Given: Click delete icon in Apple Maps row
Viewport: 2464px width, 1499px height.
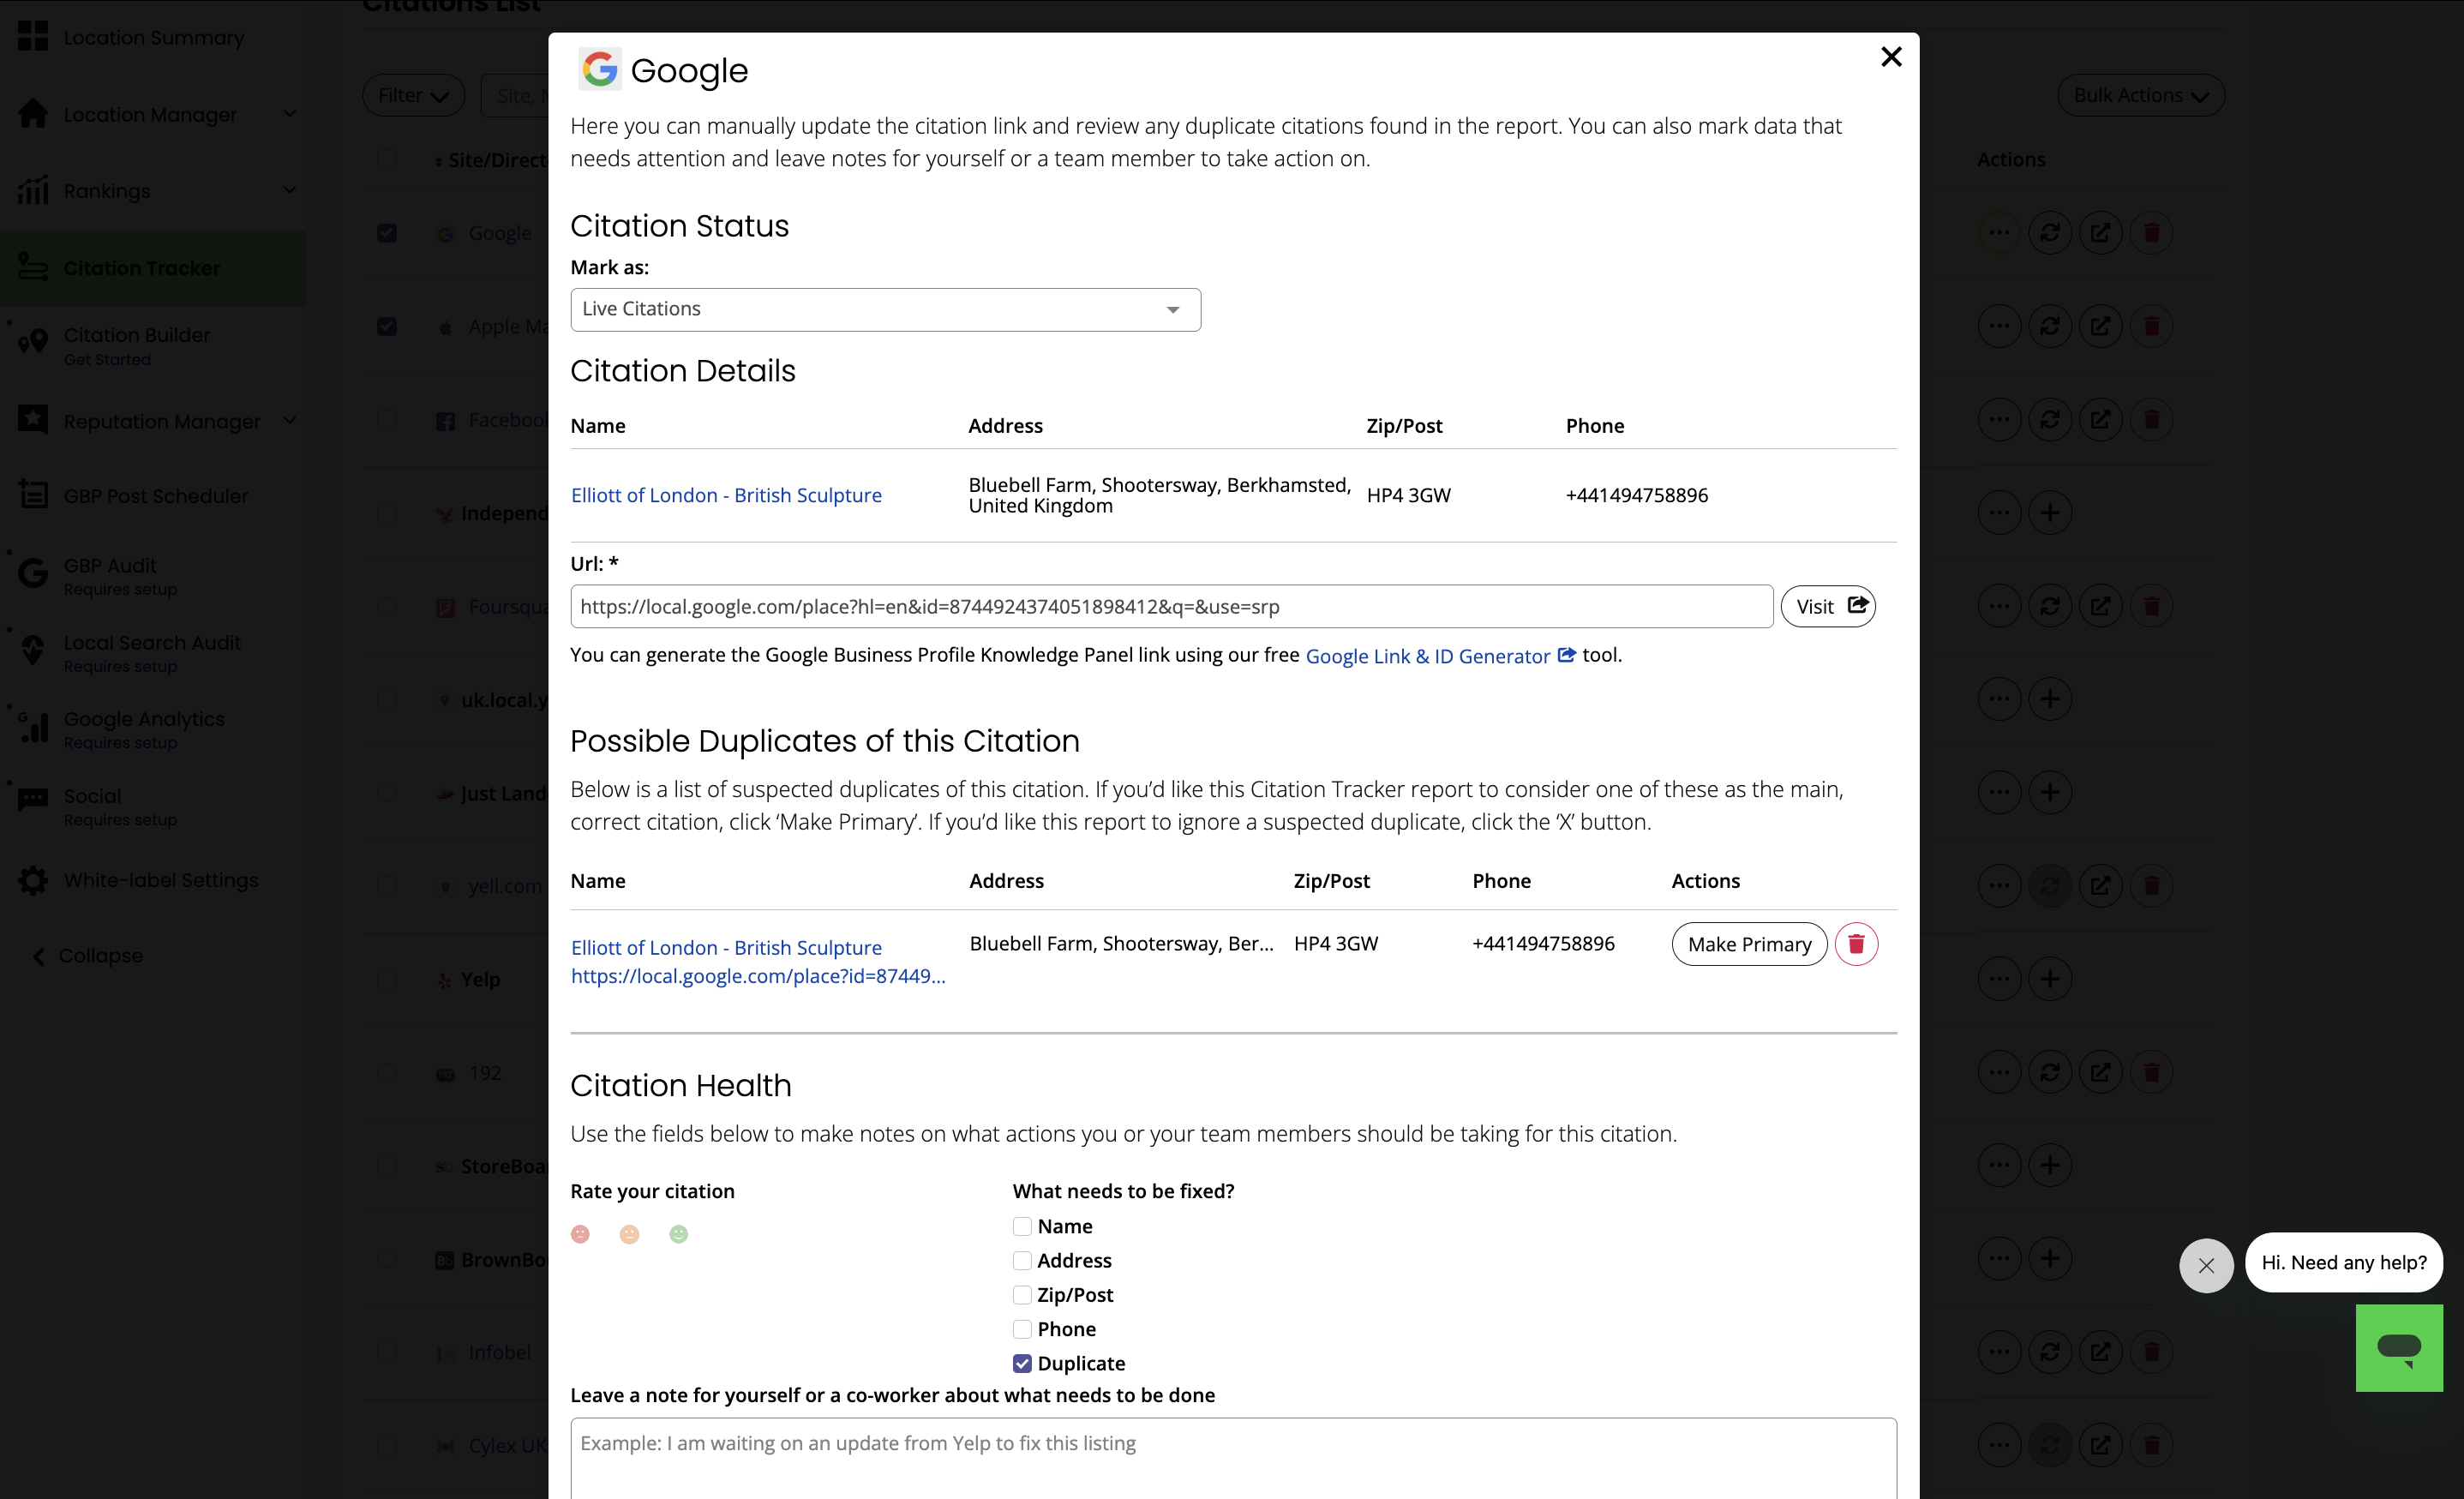Looking at the screenshot, I should pyautogui.click(x=2152, y=326).
